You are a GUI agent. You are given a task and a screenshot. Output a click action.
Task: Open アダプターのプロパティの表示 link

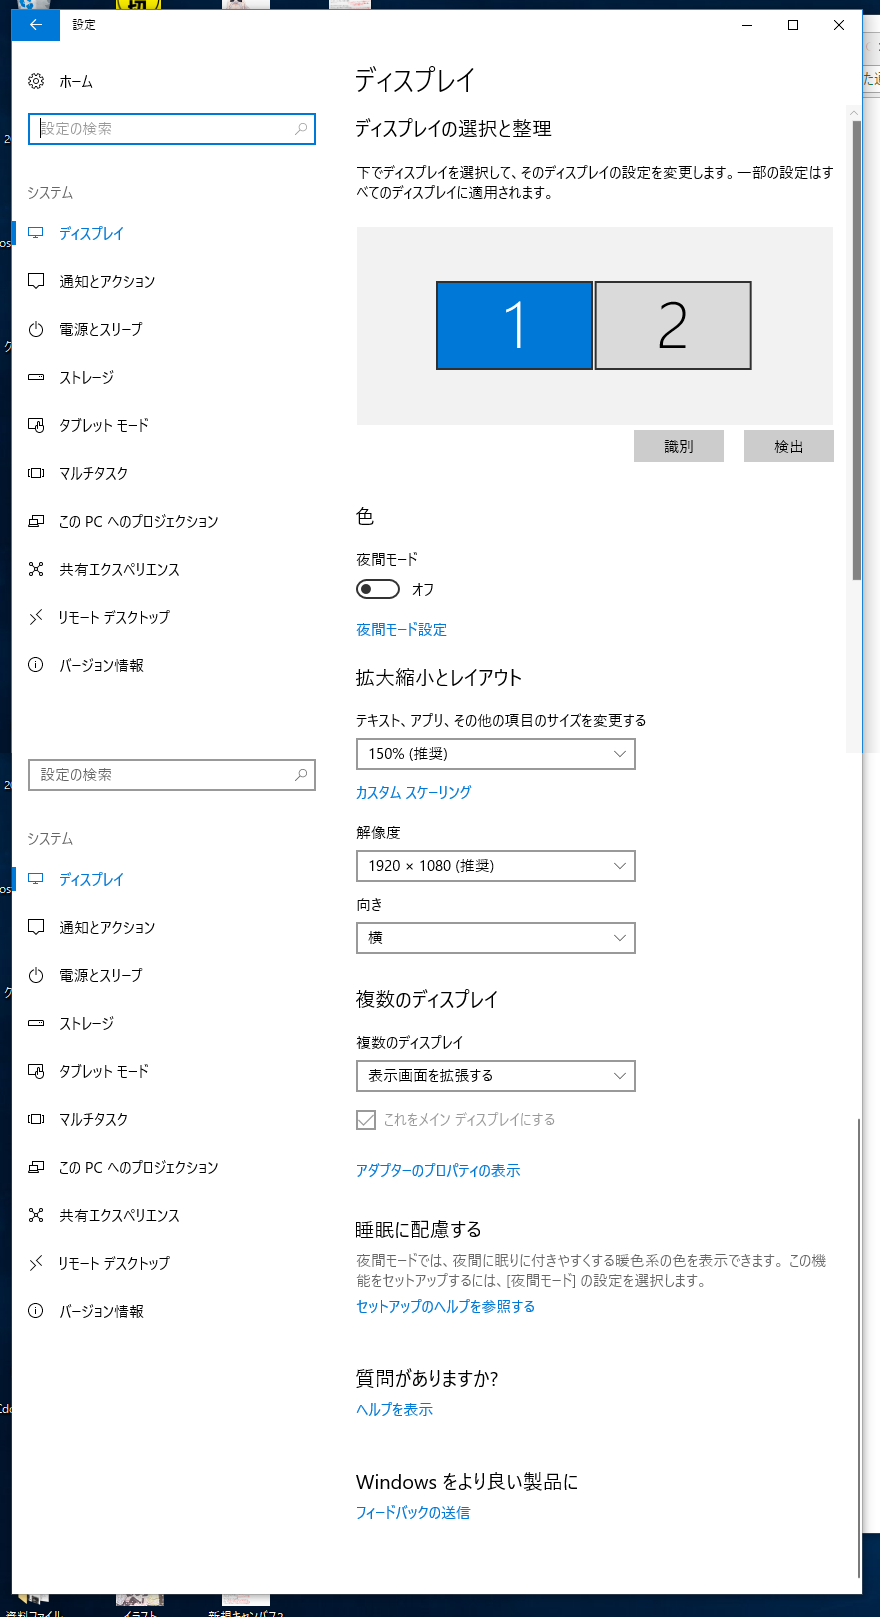438,1170
